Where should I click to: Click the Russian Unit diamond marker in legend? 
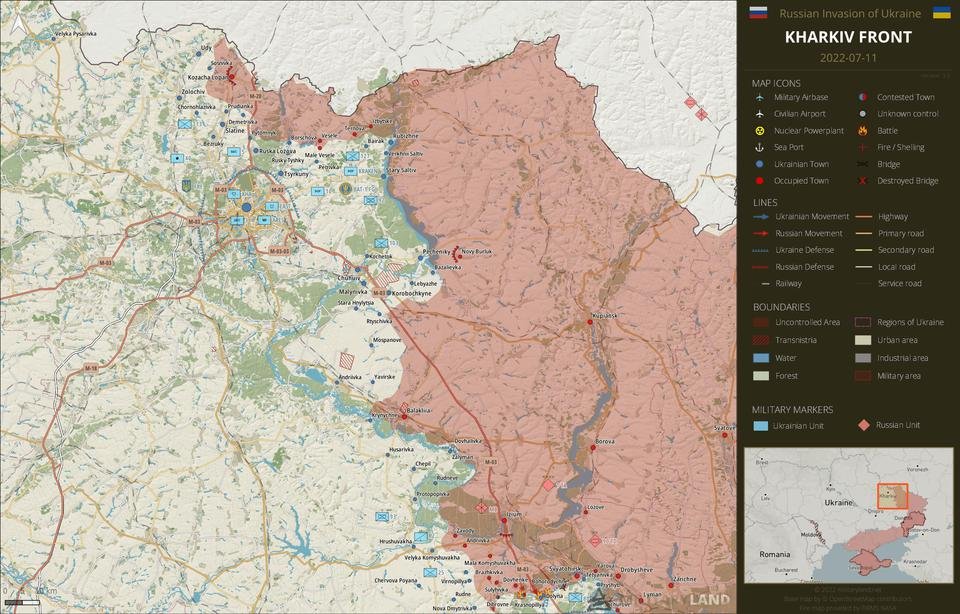[862, 425]
